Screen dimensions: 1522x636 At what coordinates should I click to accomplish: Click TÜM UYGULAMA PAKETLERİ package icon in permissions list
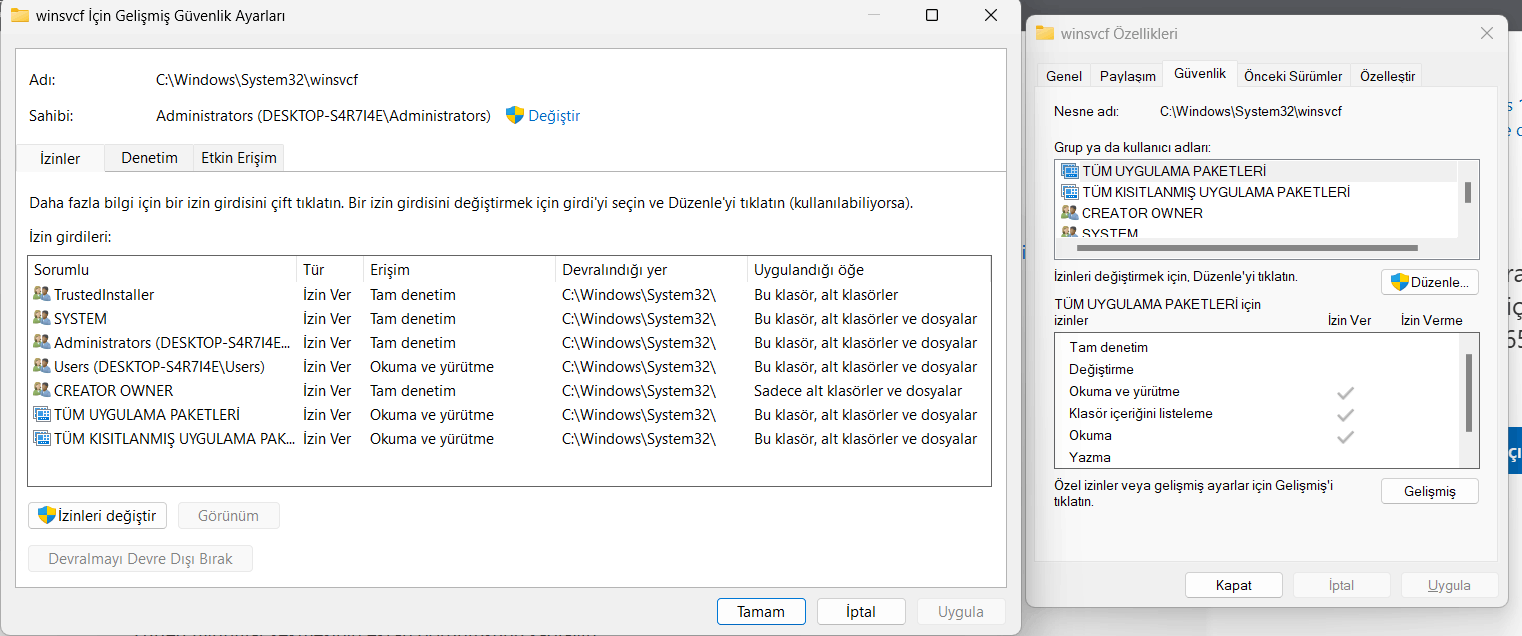tap(42, 415)
